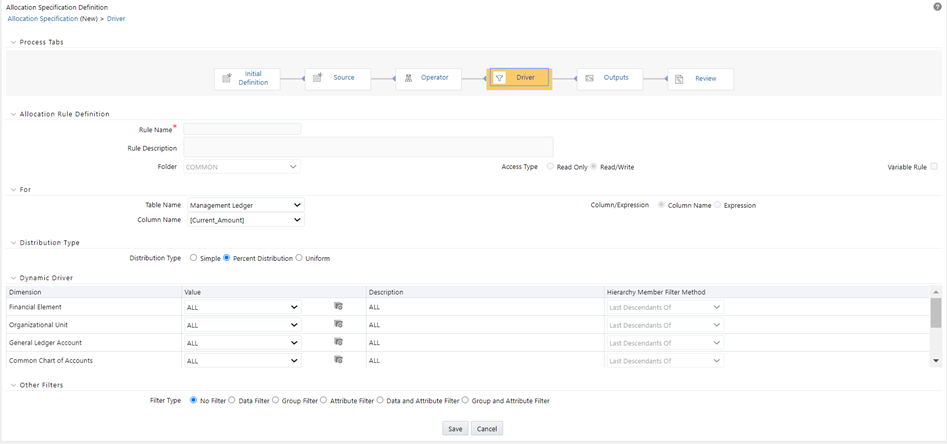Viewport: 947px width, 444px height.
Task: Go to the Initial Definition process tab
Action: click(x=247, y=79)
